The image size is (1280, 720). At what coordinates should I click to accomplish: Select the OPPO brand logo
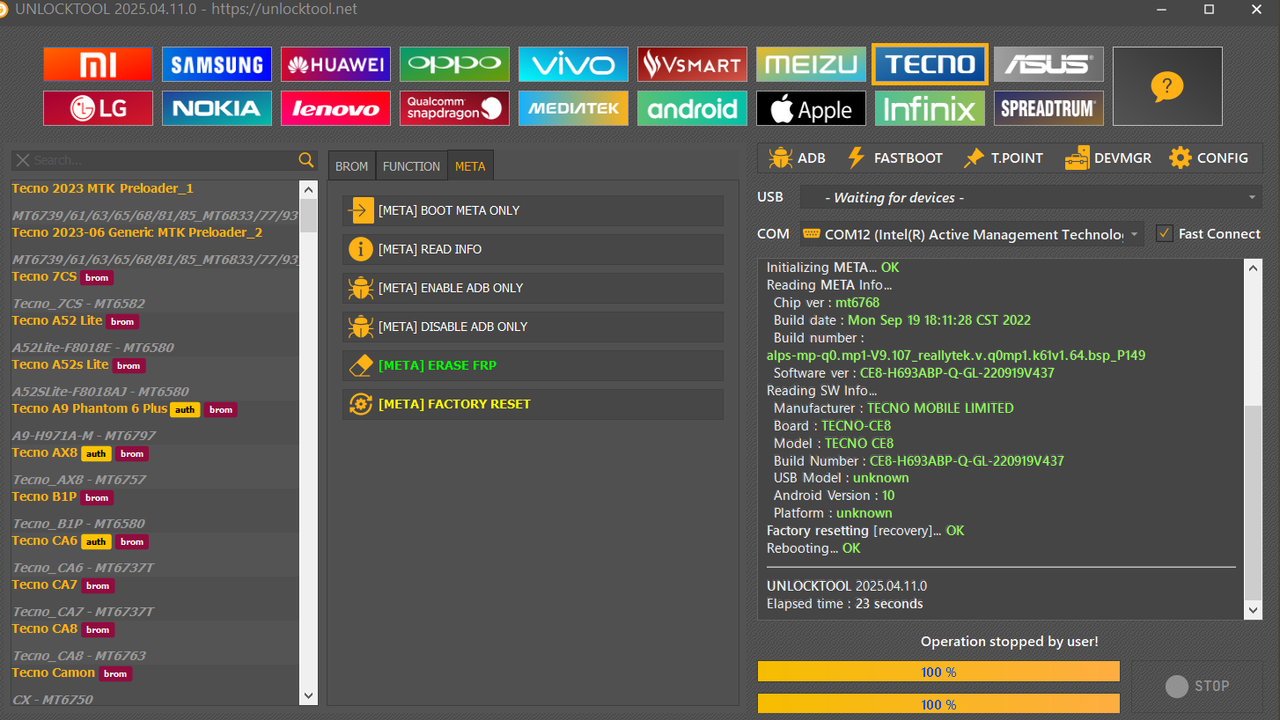pos(455,65)
